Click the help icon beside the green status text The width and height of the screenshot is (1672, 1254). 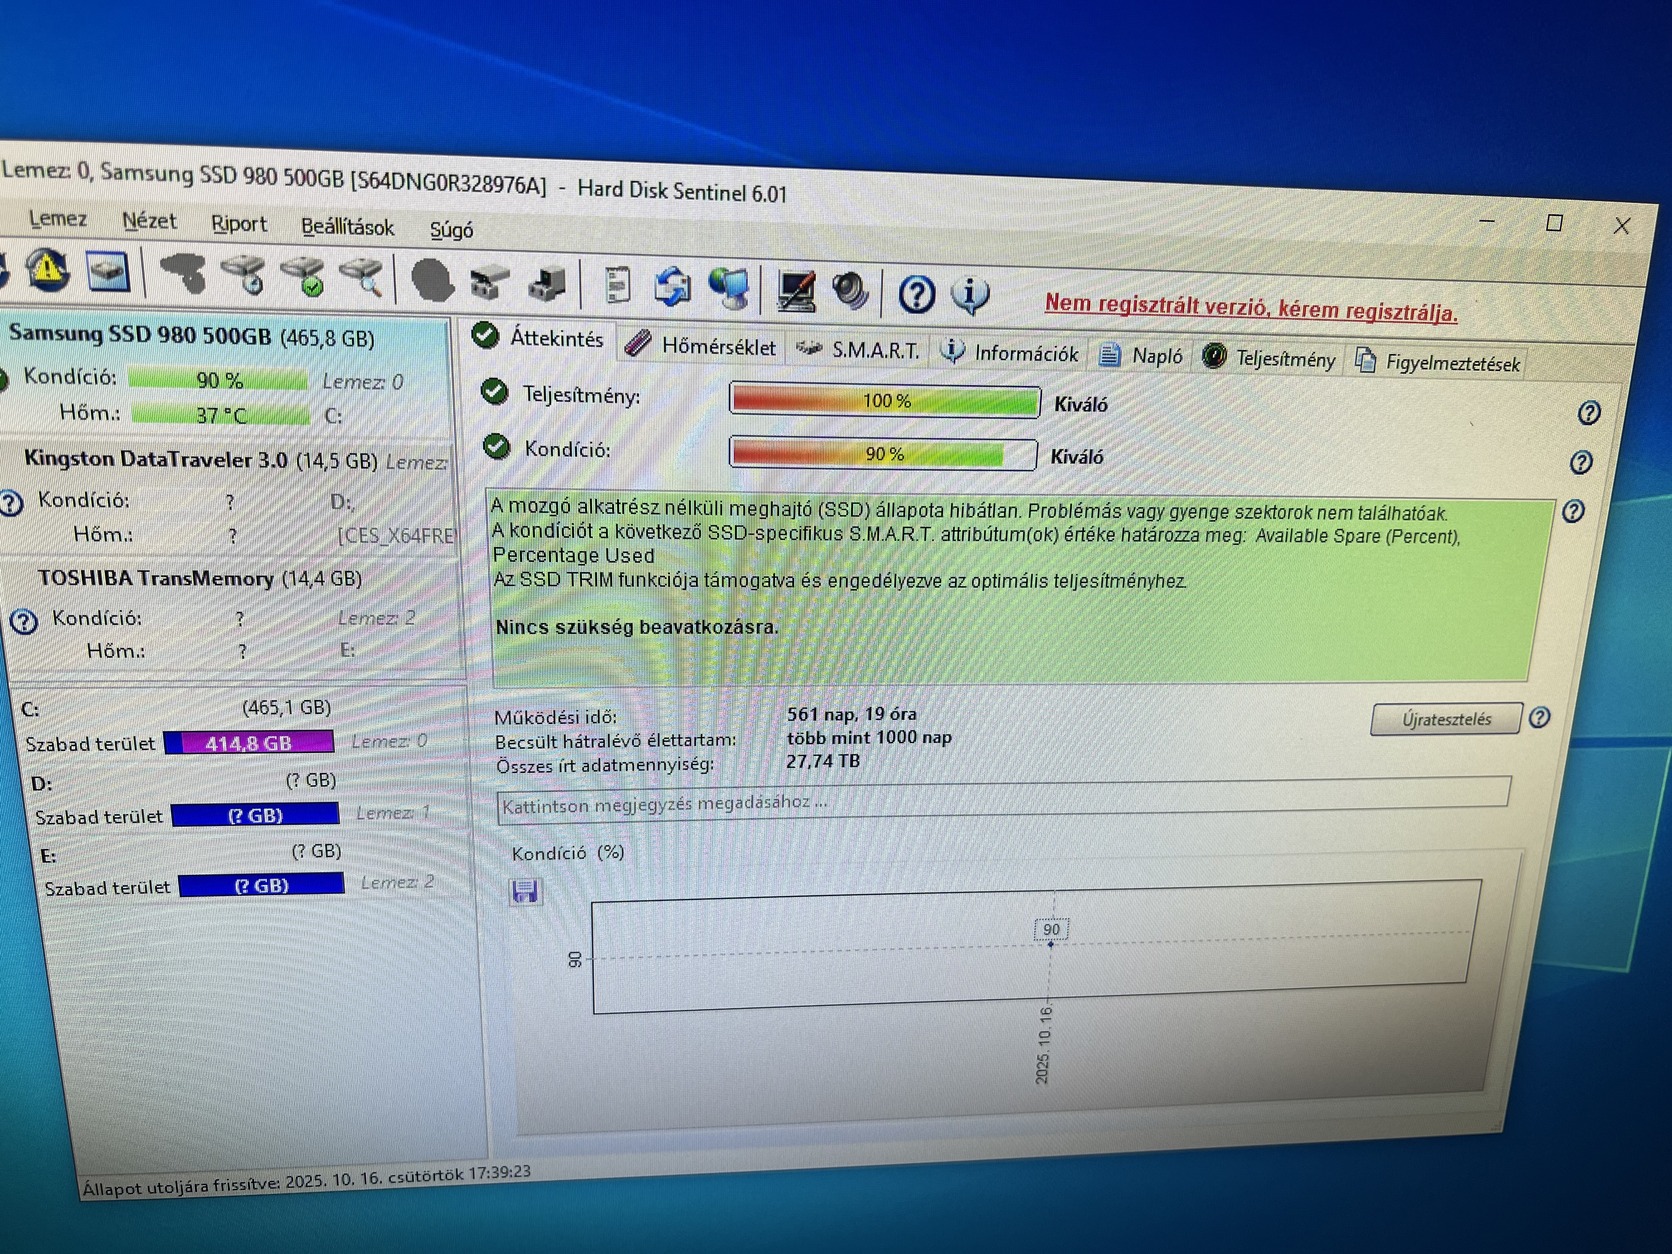pos(1573,512)
